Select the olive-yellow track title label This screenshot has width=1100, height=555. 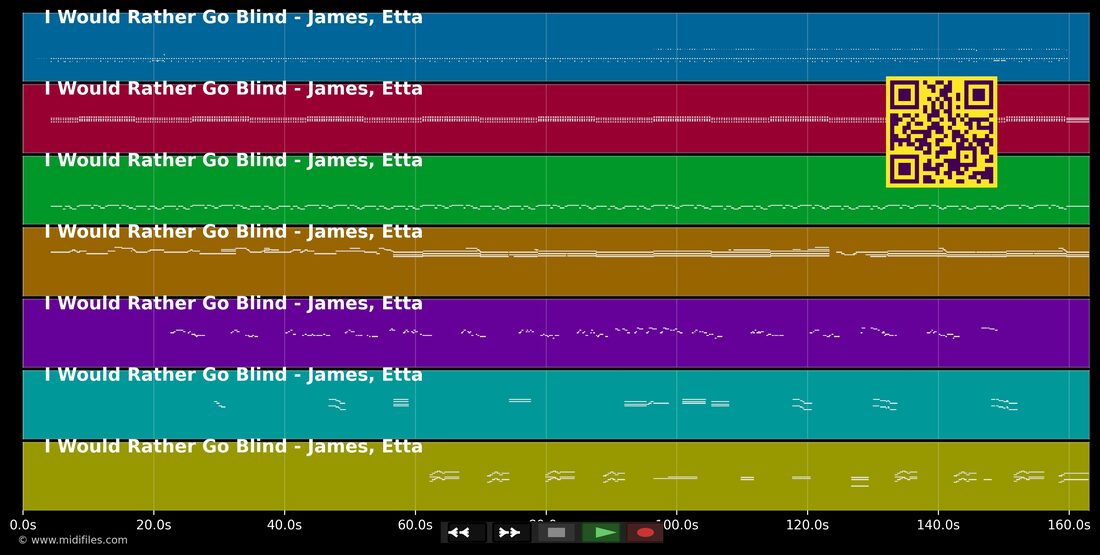click(x=234, y=446)
